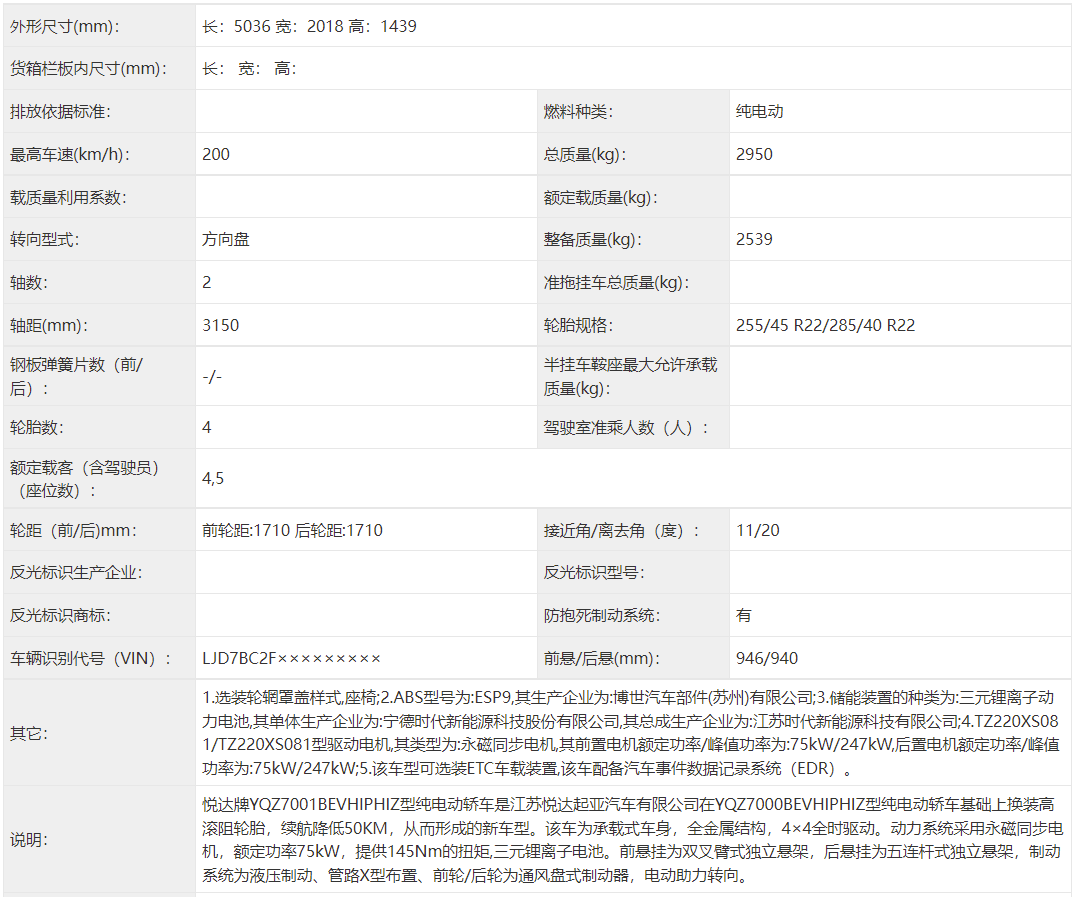Image resolution: width=1077 pixels, height=897 pixels.
Task: Click the 转向型式 label
Action: [44, 240]
